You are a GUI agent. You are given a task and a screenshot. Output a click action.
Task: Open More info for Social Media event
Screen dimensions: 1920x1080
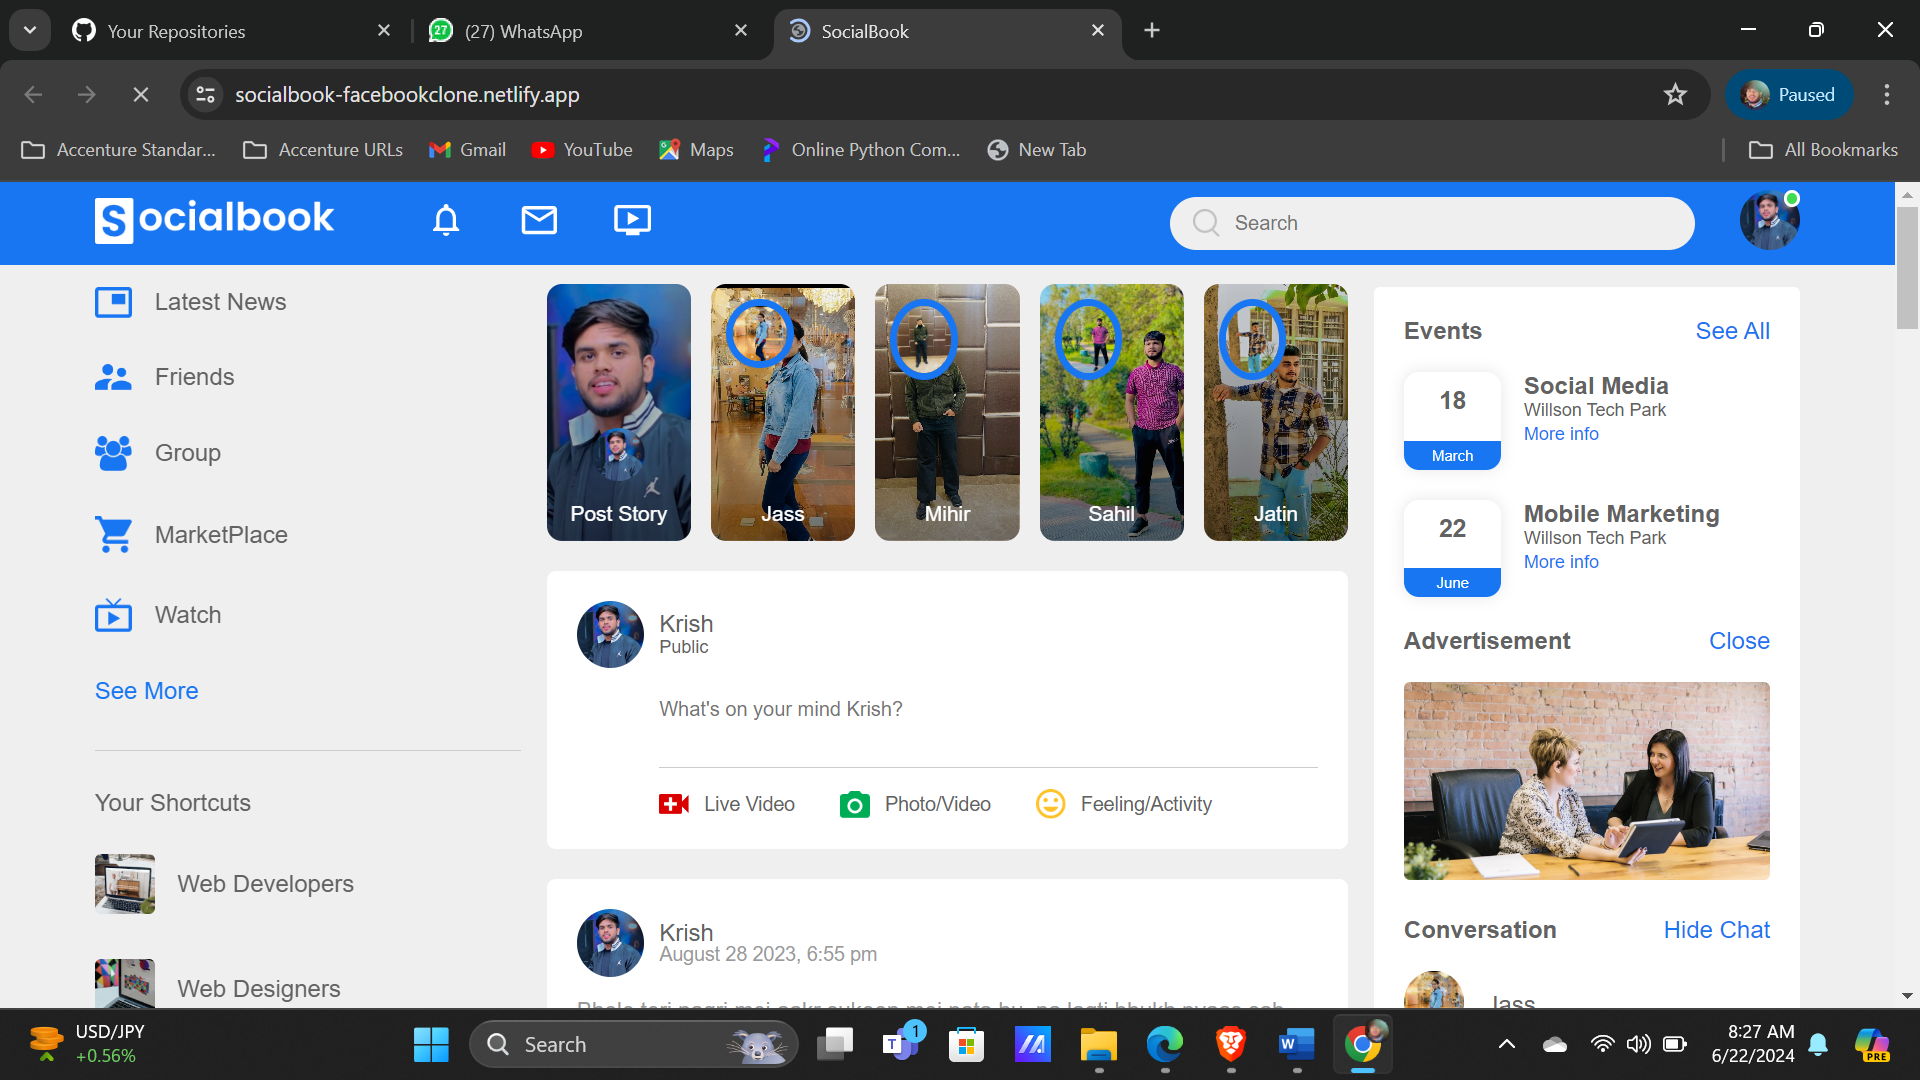tap(1561, 434)
